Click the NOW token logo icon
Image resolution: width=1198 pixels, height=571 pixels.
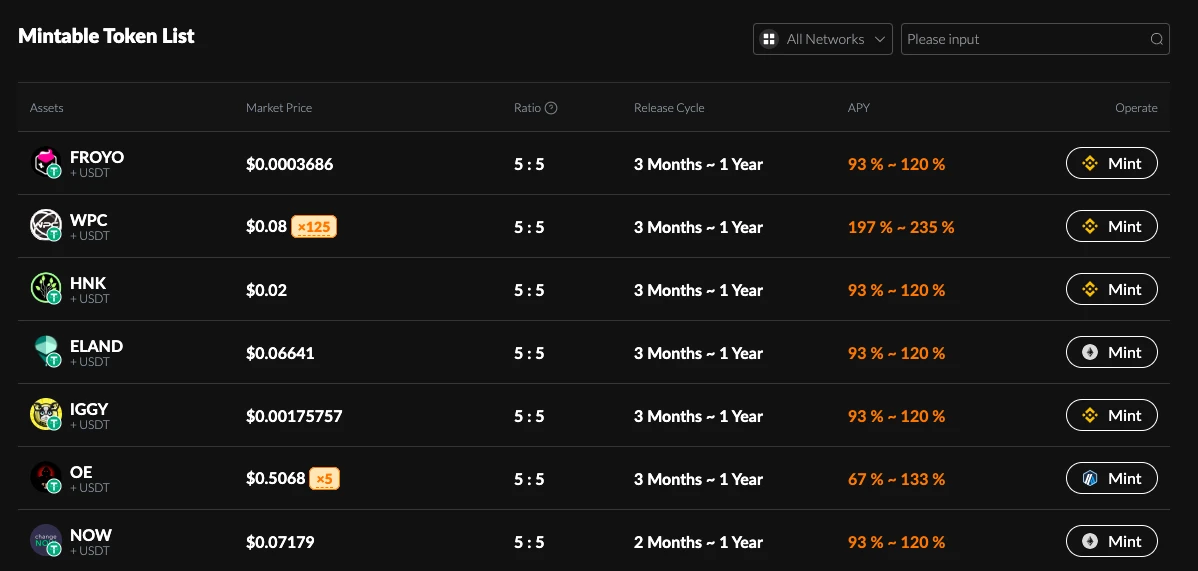click(45, 541)
